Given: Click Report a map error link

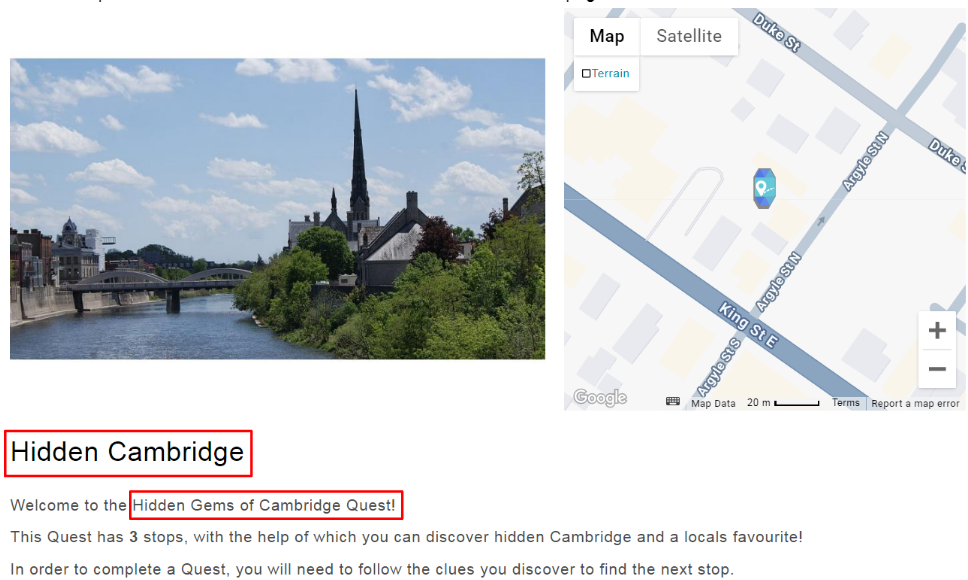Looking at the screenshot, I should click(x=915, y=404).
